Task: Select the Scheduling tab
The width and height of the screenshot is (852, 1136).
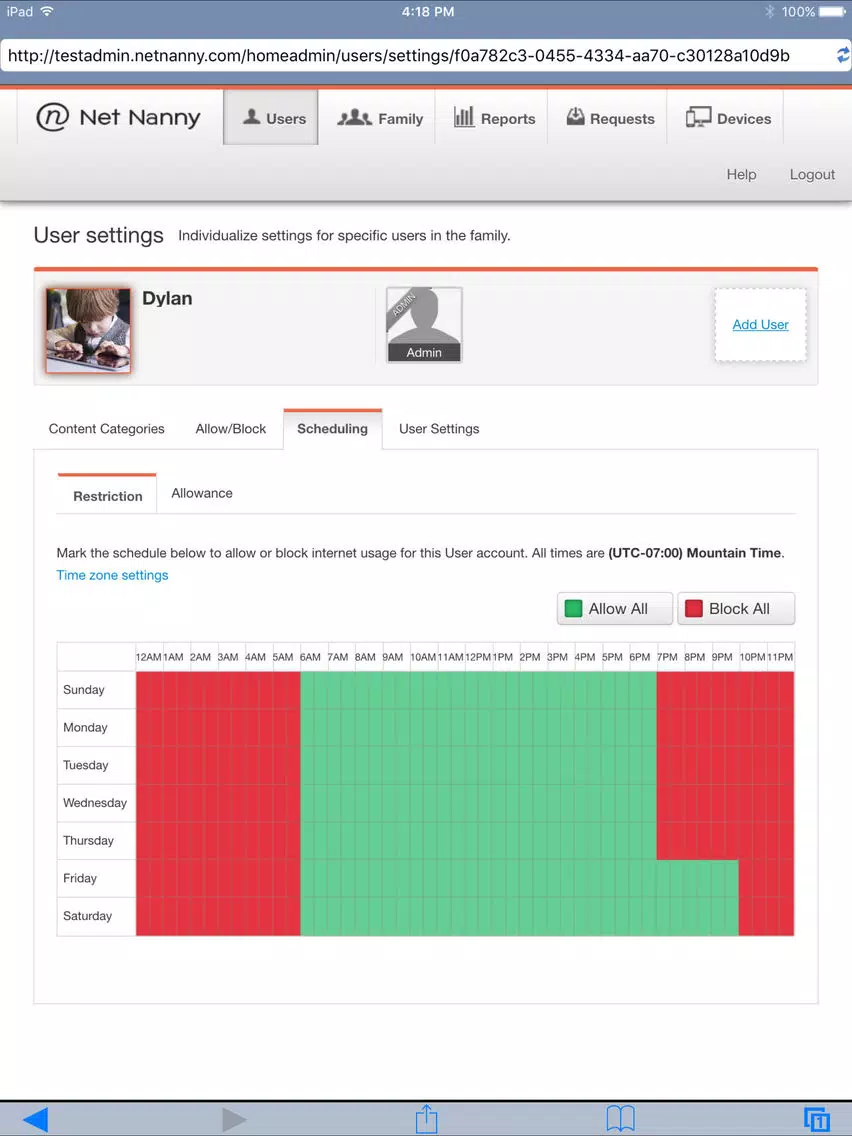Action: coord(333,429)
